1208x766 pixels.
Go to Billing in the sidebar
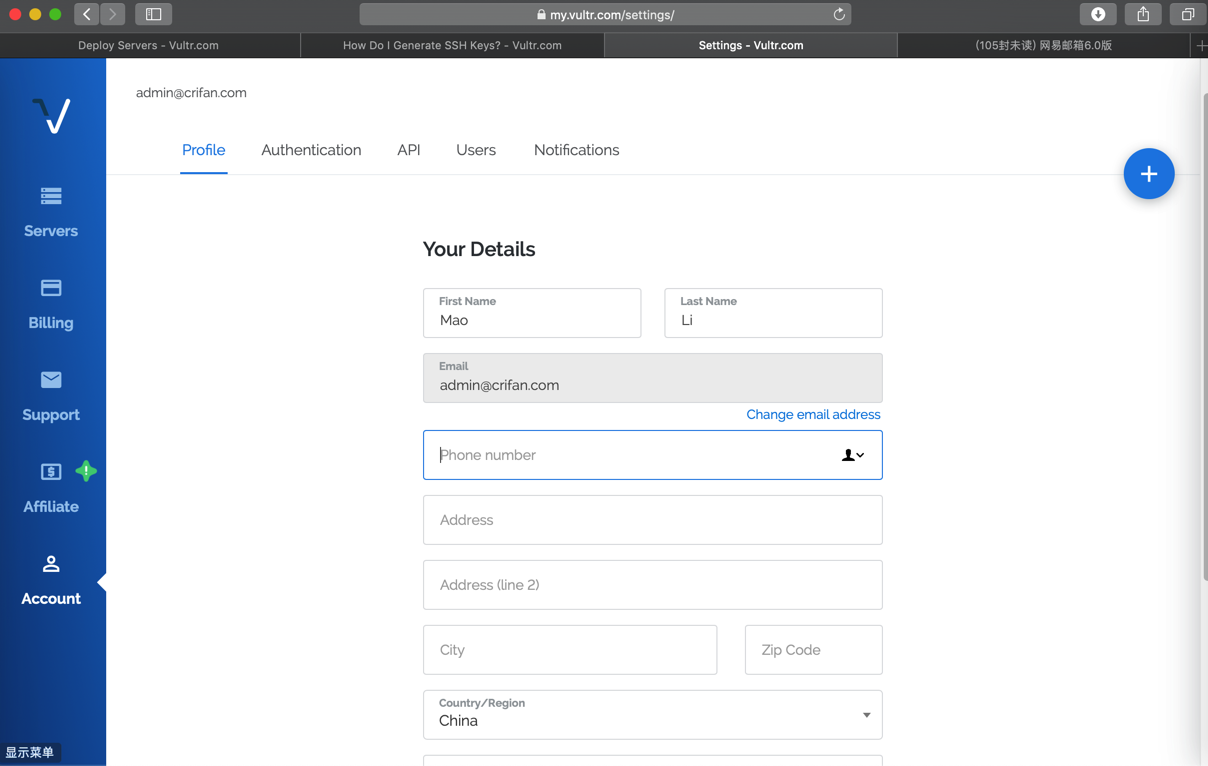[x=51, y=303]
